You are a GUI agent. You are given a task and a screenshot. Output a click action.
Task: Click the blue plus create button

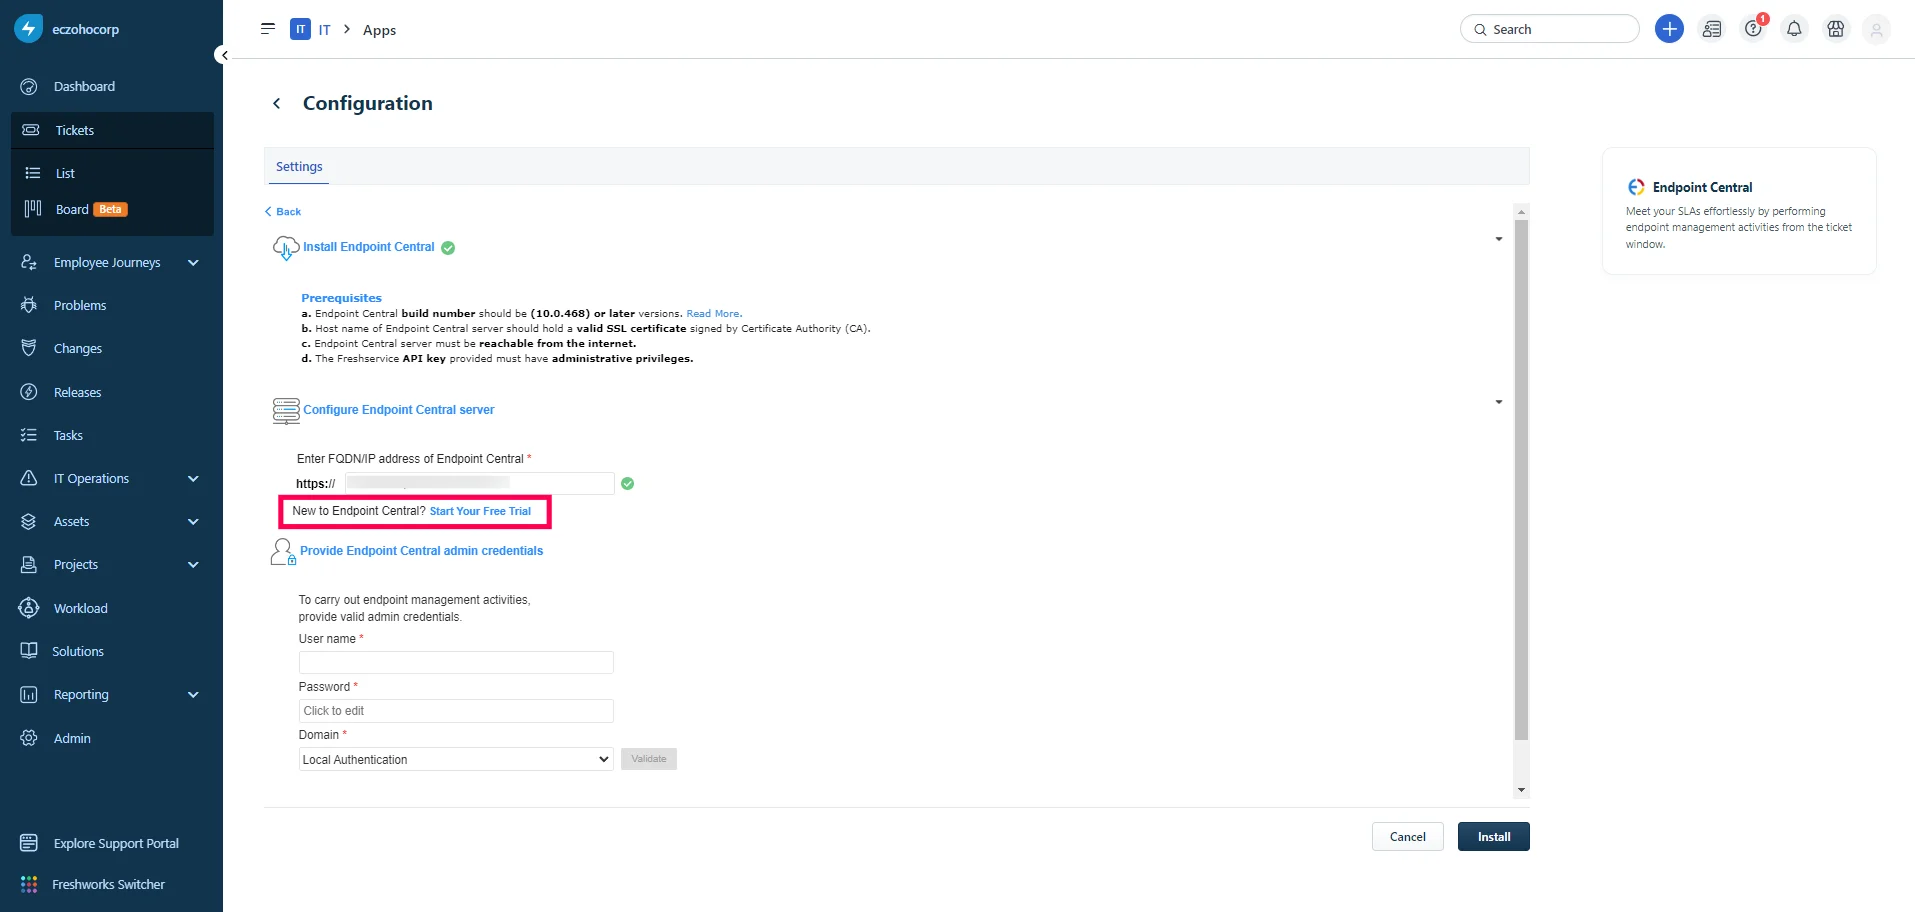click(x=1669, y=29)
